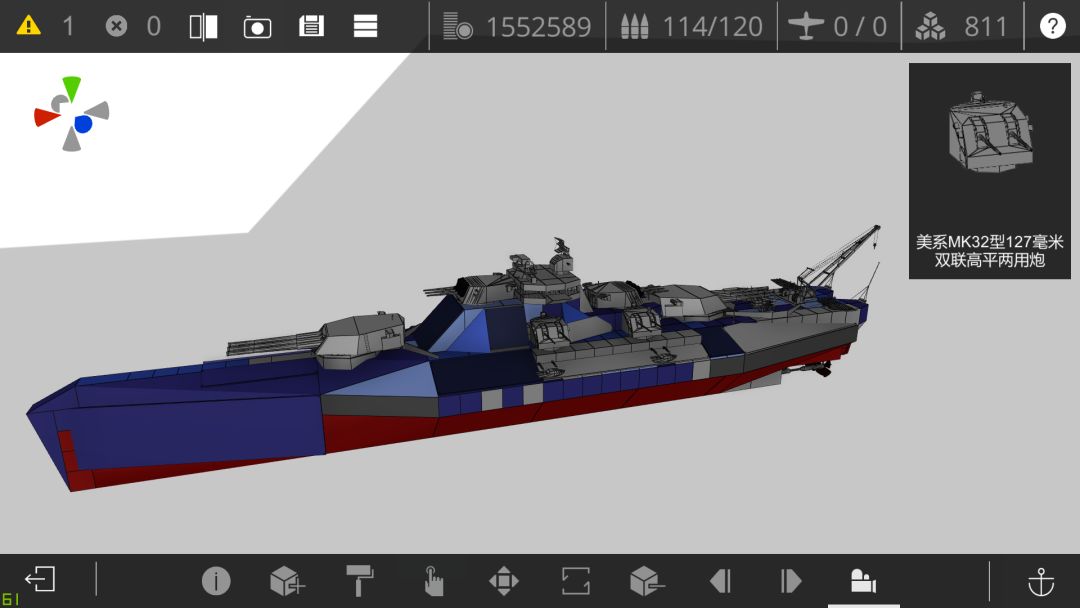1080x608 pixels.
Task: Select the pointing hand select tool
Action: (433, 580)
